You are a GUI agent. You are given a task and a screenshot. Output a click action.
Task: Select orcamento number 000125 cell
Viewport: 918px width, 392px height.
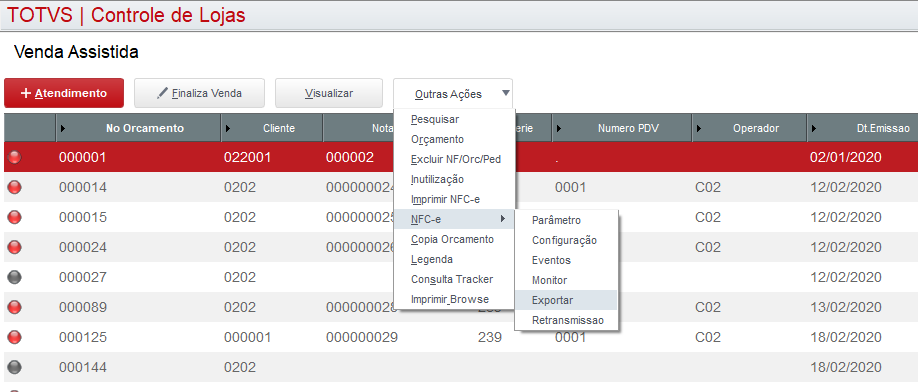83,337
